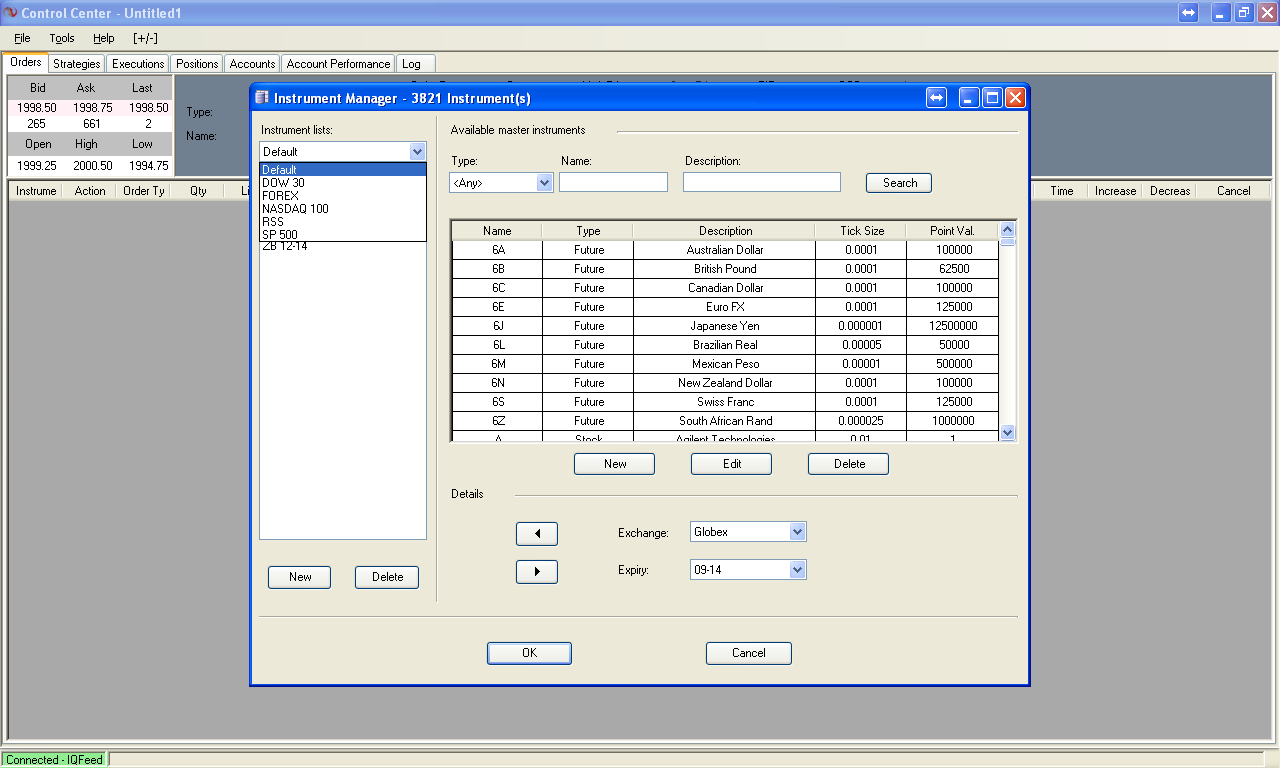The height and width of the screenshot is (768, 1280).
Task: Click the Instrument Manager title bar icon
Action: [262, 98]
